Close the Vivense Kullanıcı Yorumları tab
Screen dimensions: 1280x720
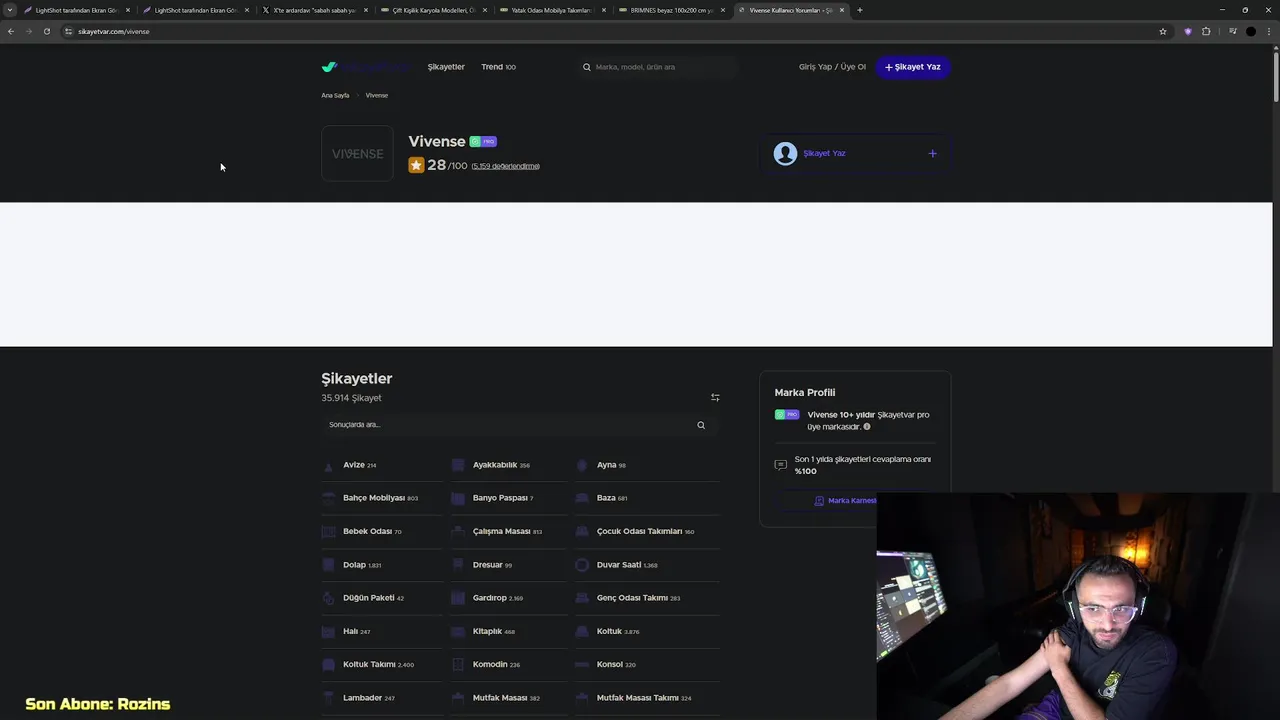[842, 10]
